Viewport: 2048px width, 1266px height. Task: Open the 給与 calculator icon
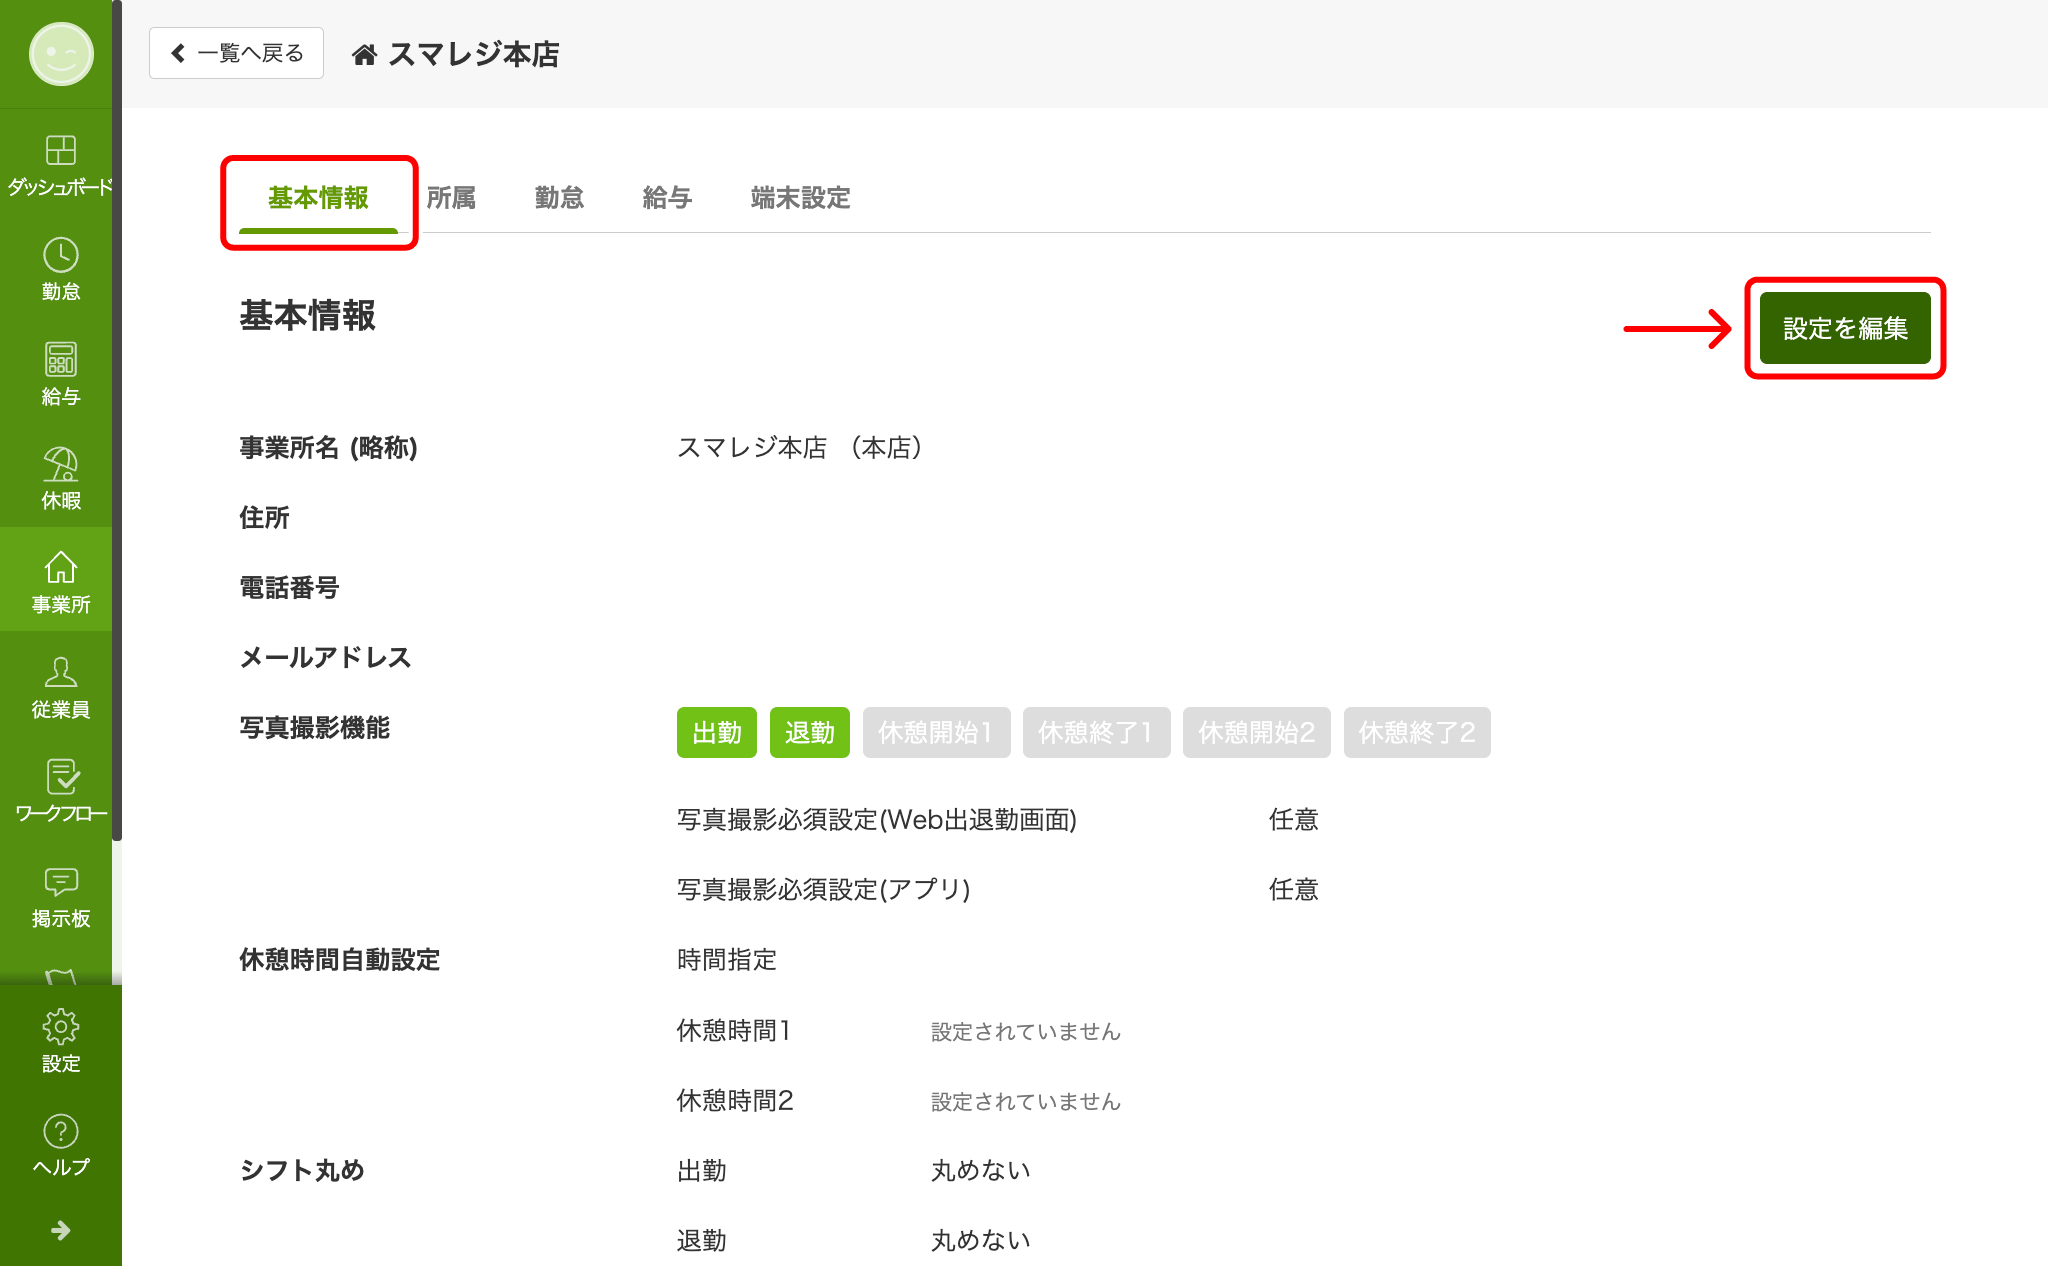pos(60,360)
